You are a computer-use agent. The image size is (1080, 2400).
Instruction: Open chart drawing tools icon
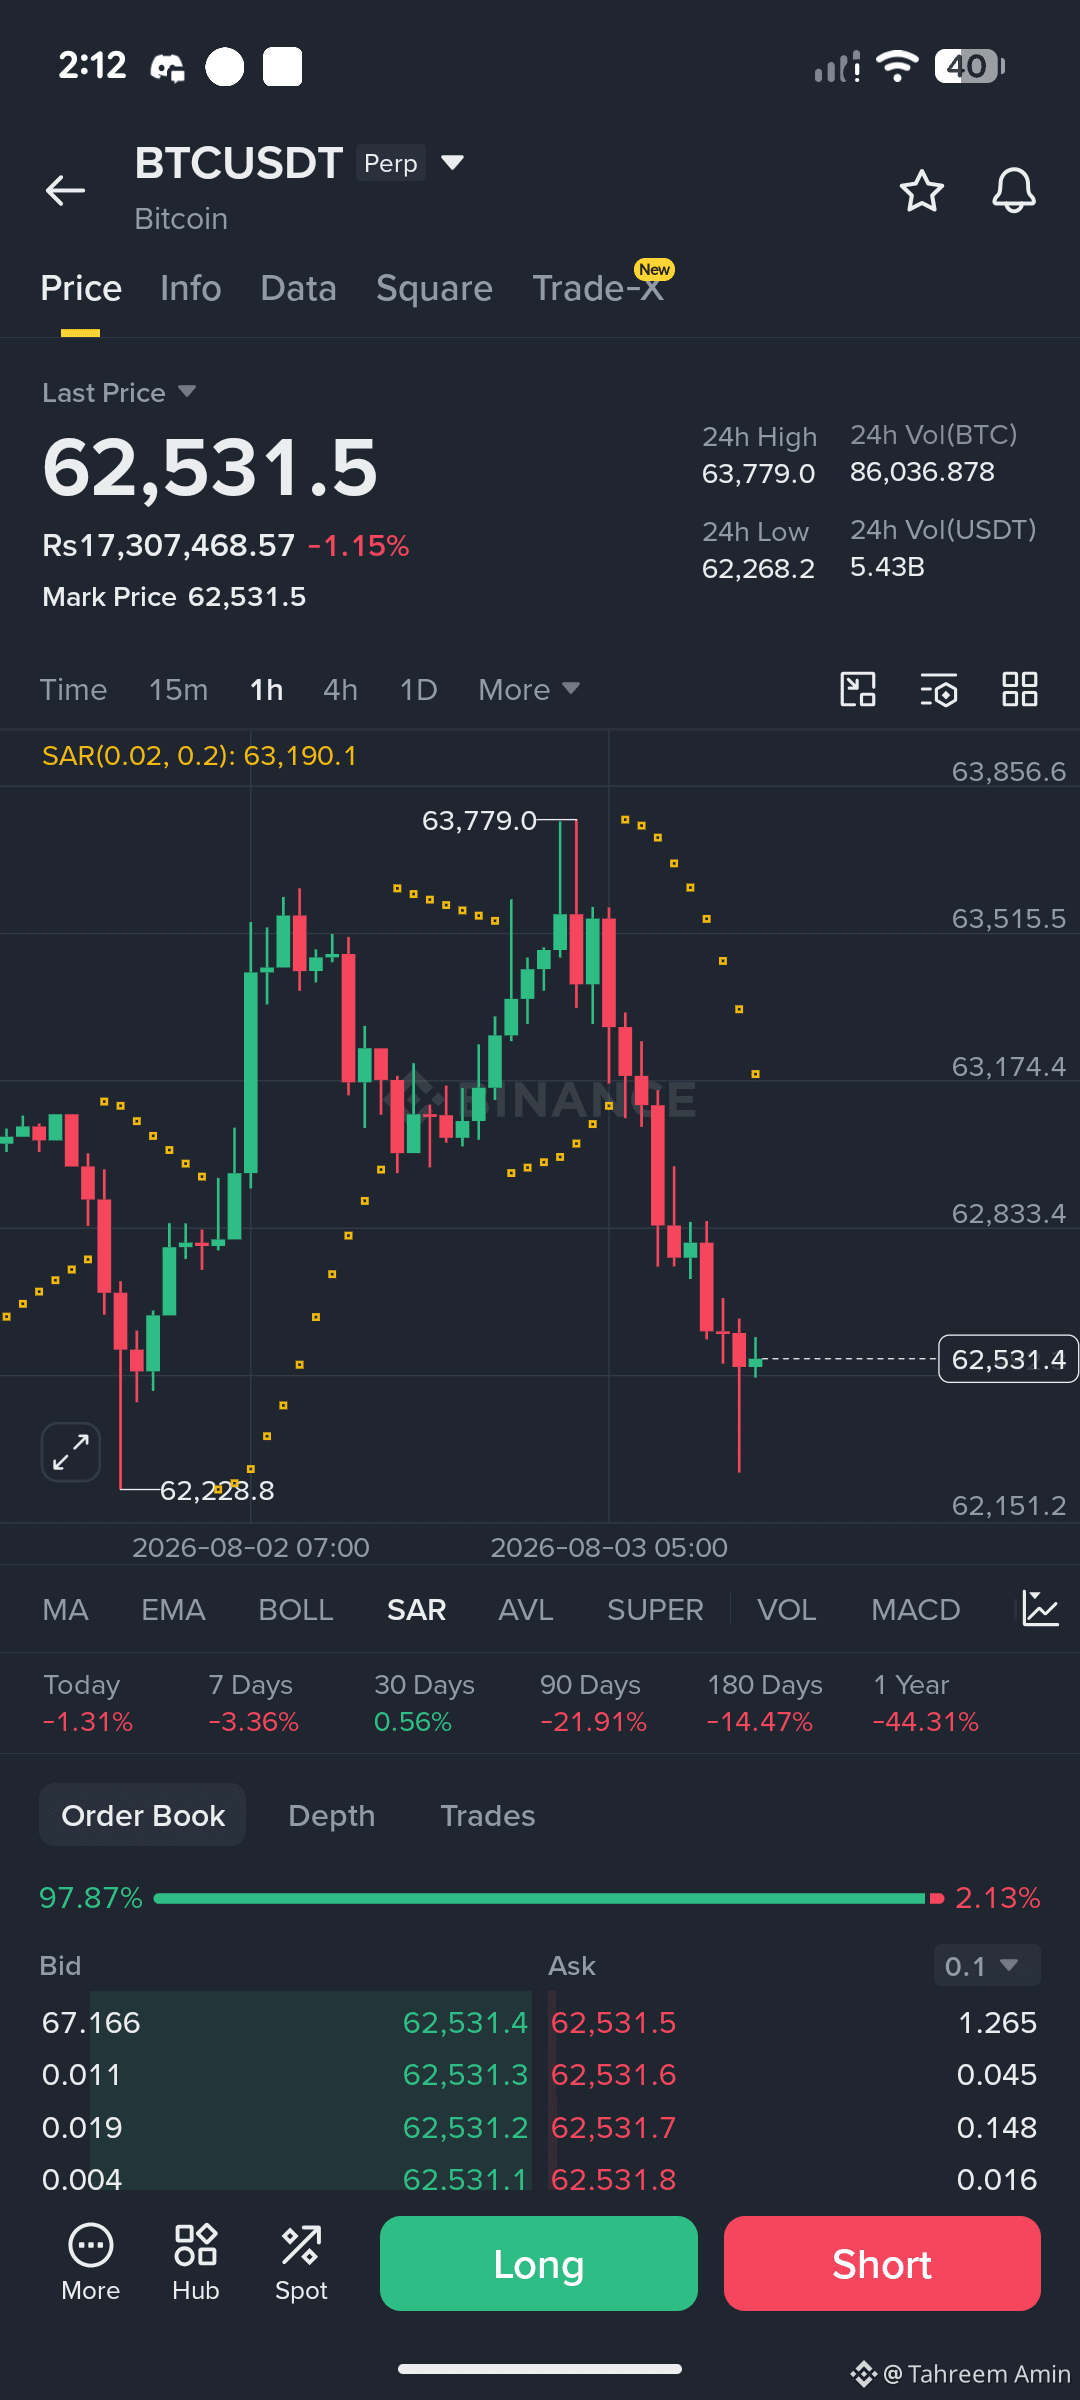click(858, 689)
